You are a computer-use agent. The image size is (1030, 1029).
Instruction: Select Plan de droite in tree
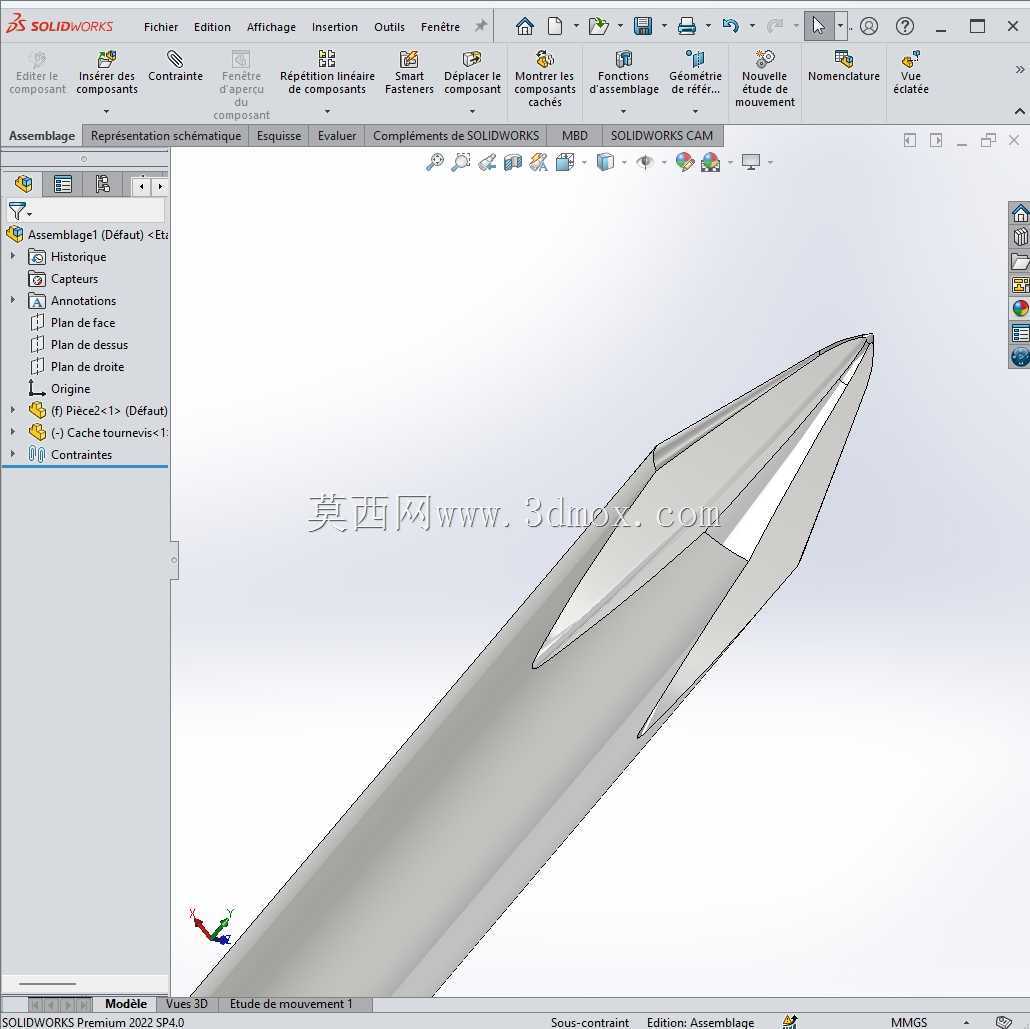coord(87,366)
